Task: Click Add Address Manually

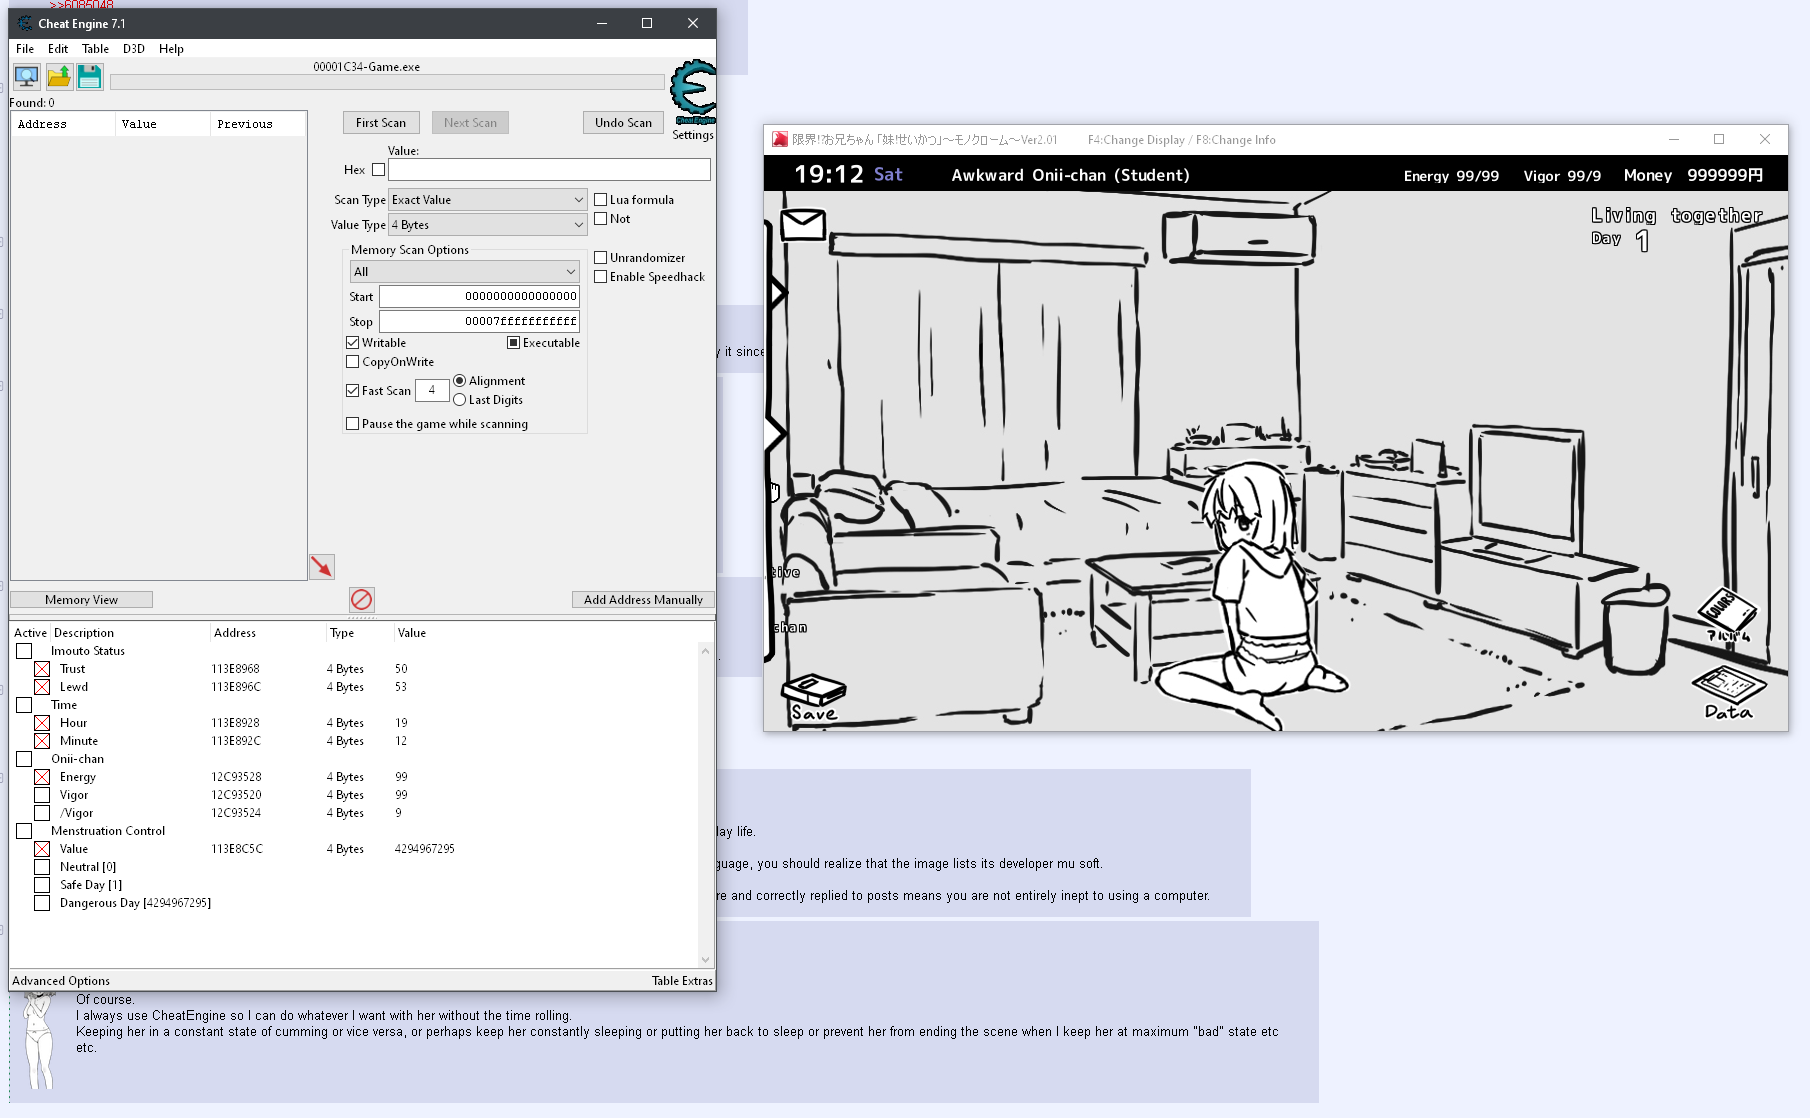Action: [x=643, y=600]
